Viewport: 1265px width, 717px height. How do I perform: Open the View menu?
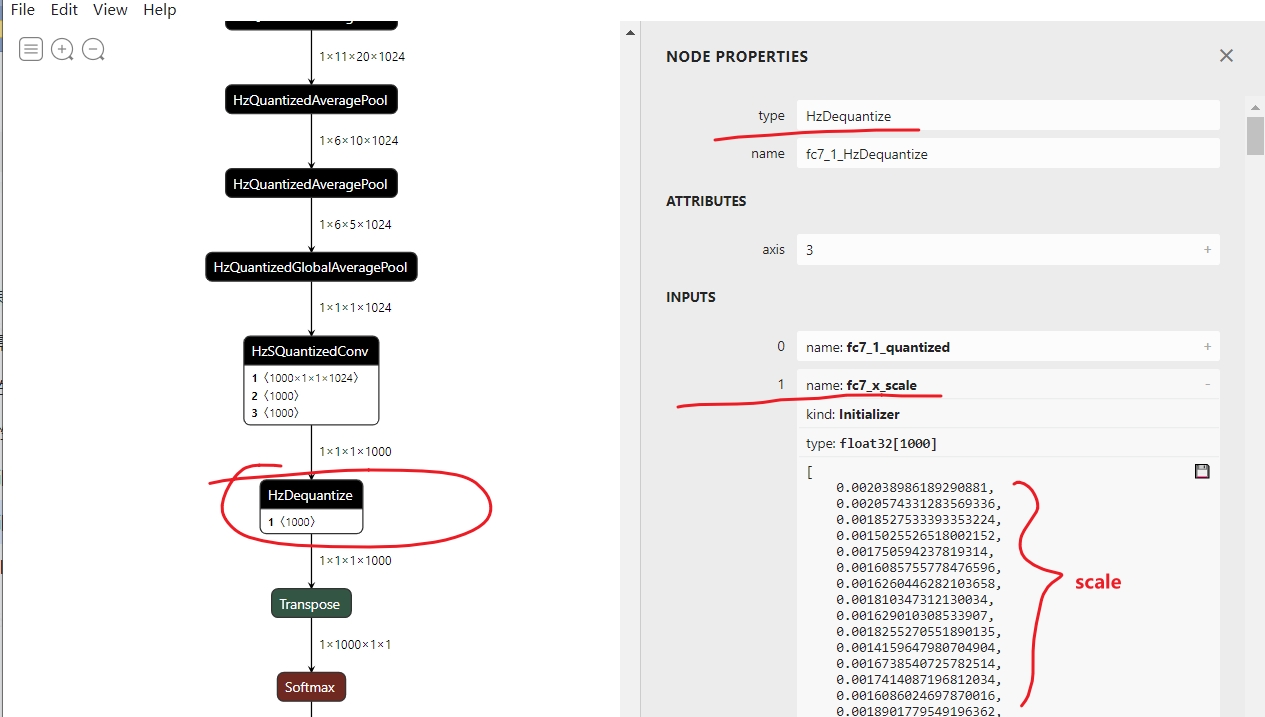pyautogui.click(x=110, y=10)
